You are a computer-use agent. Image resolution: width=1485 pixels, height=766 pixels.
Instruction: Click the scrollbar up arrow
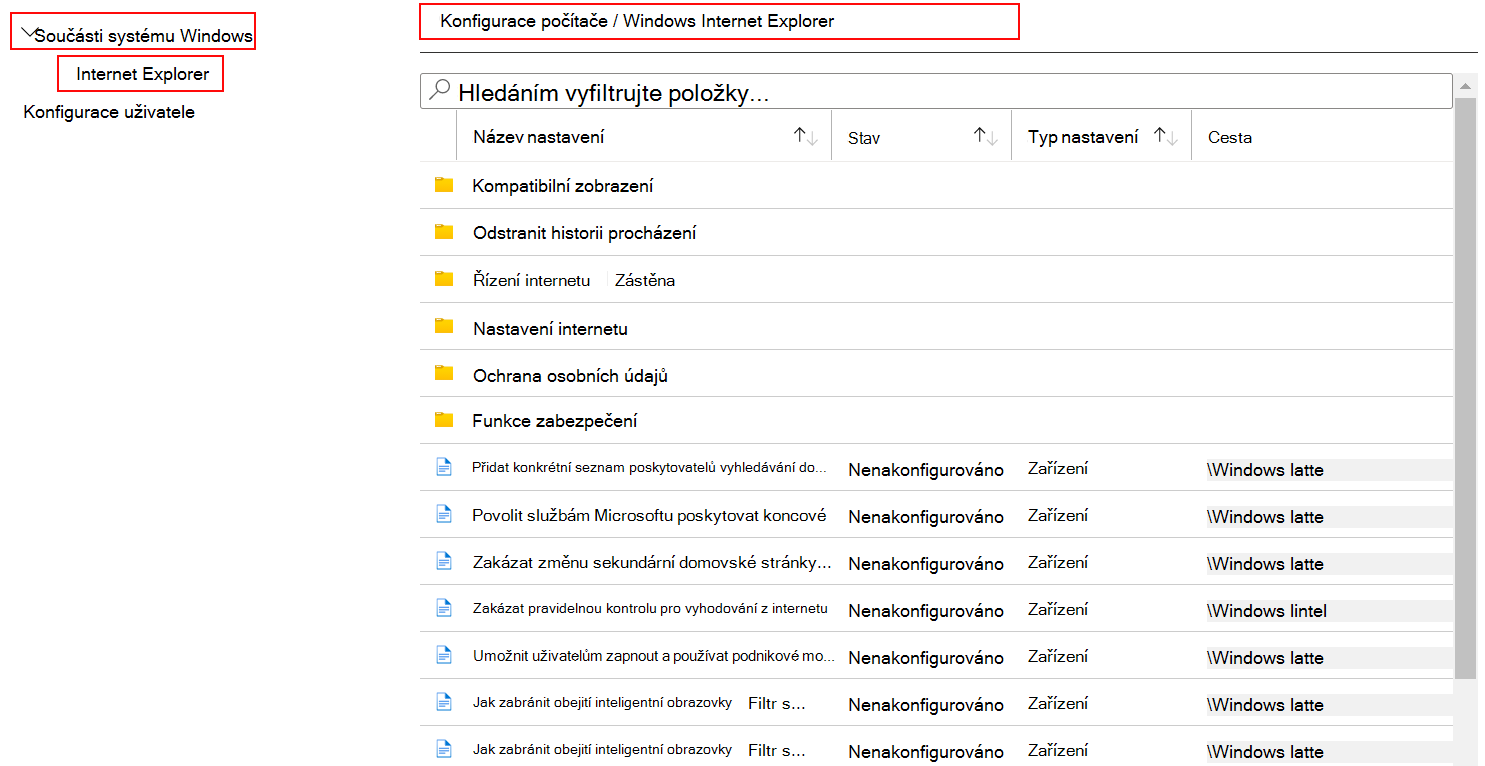point(1466,86)
